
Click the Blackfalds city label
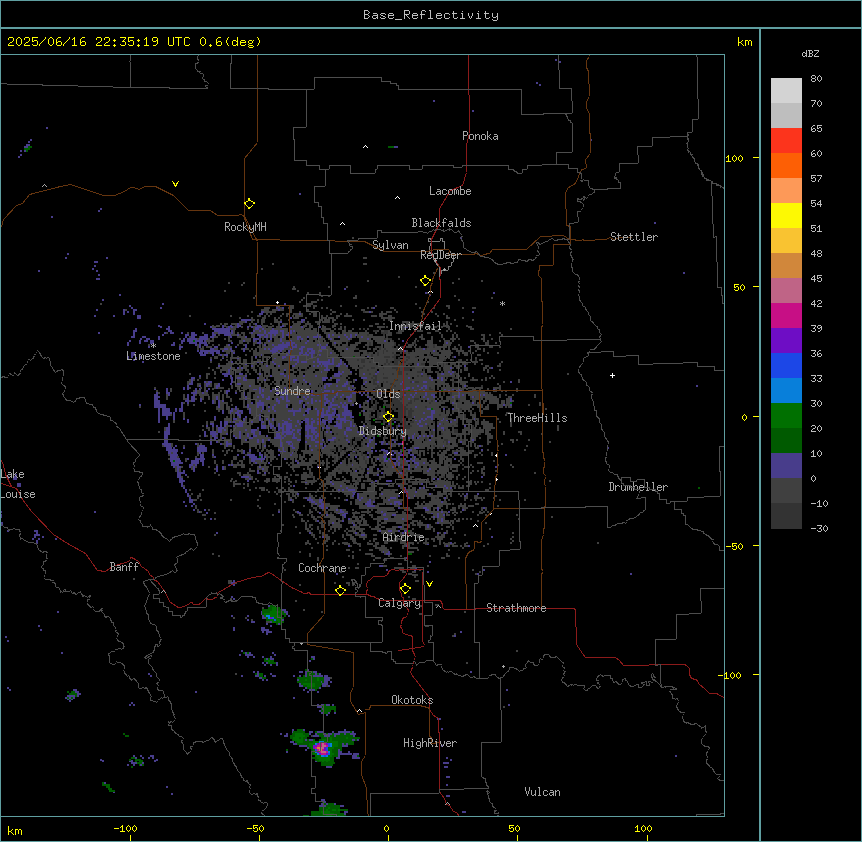tap(441, 223)
